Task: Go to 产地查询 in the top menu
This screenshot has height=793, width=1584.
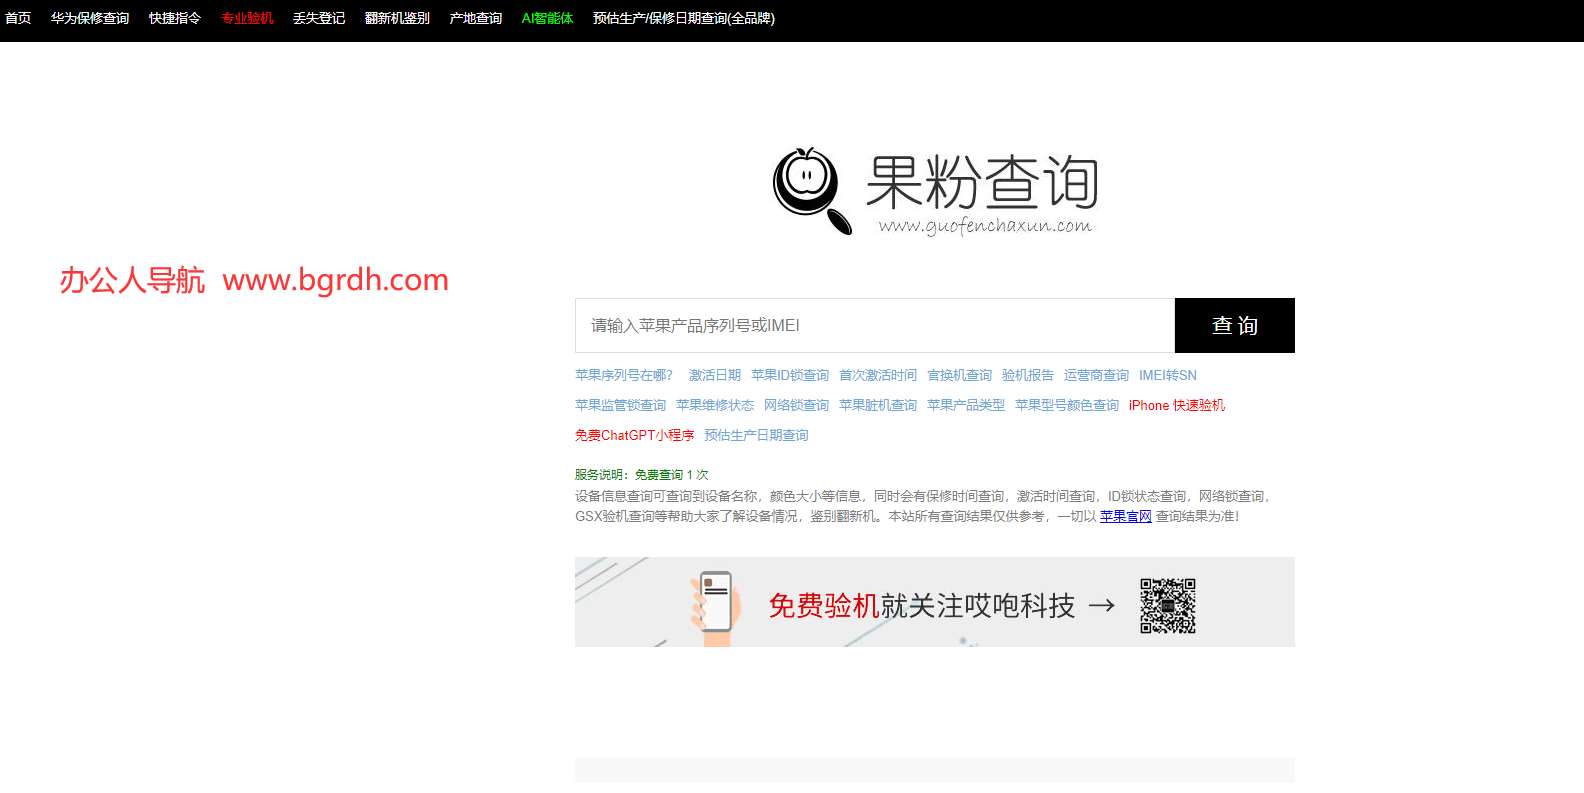Action: pyautogui.click(x=476, y=18)
